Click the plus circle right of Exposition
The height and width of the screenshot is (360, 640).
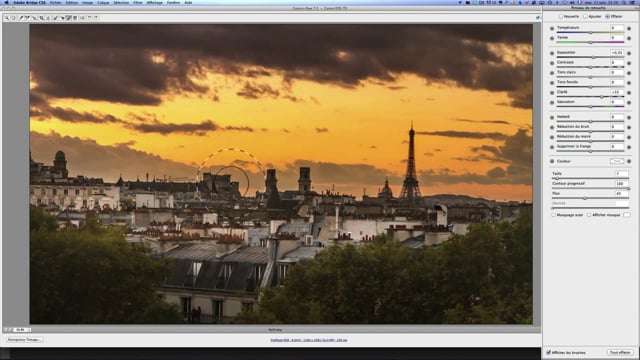629,53
